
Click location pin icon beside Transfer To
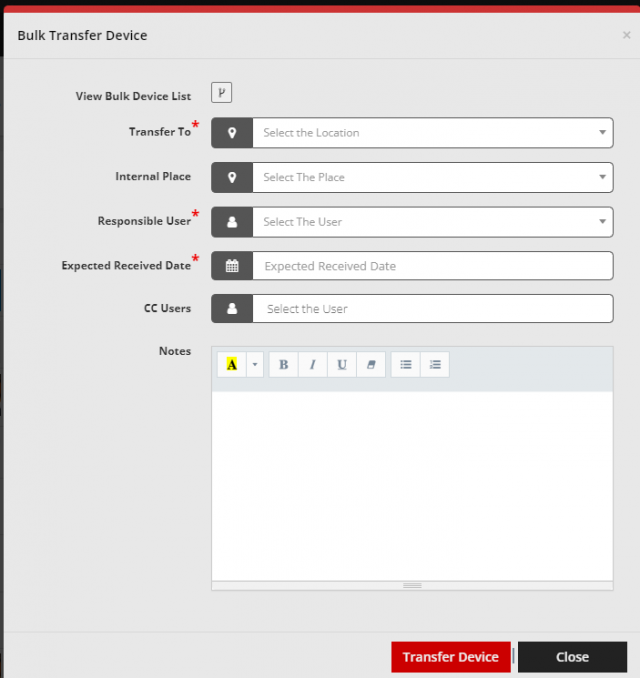[x=232, y=133]
